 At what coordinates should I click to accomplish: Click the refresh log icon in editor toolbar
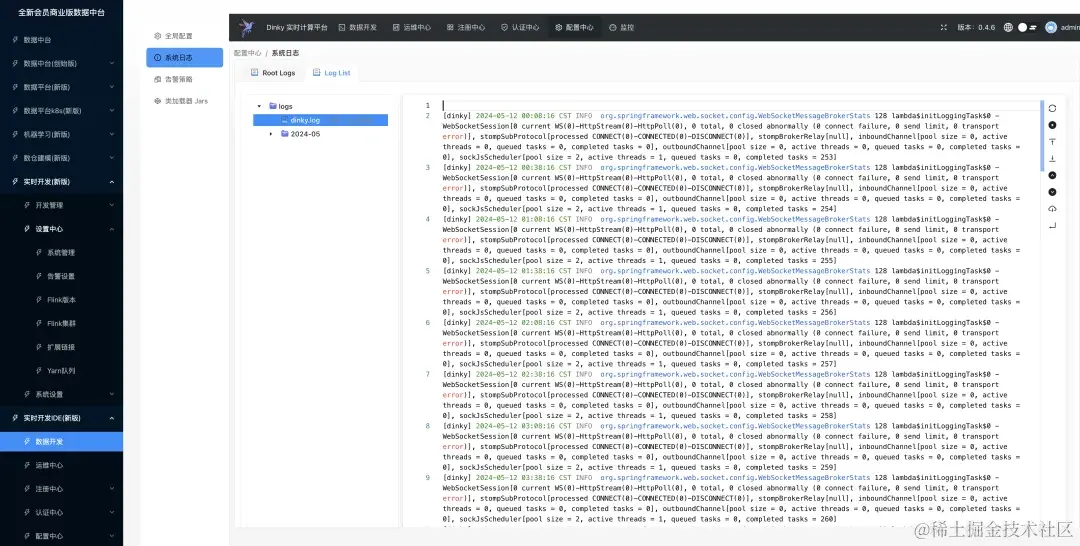pos(1052,108)
